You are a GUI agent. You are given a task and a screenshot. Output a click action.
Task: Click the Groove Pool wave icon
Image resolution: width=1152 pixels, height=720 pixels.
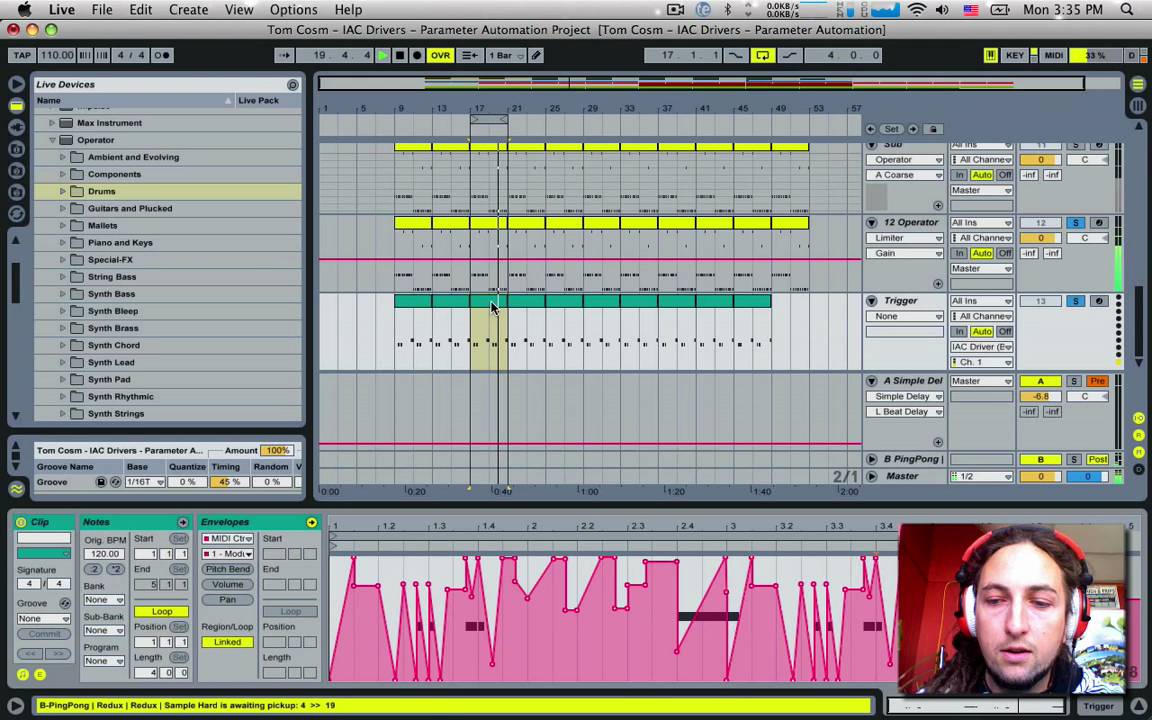click(x=16, y=489)
